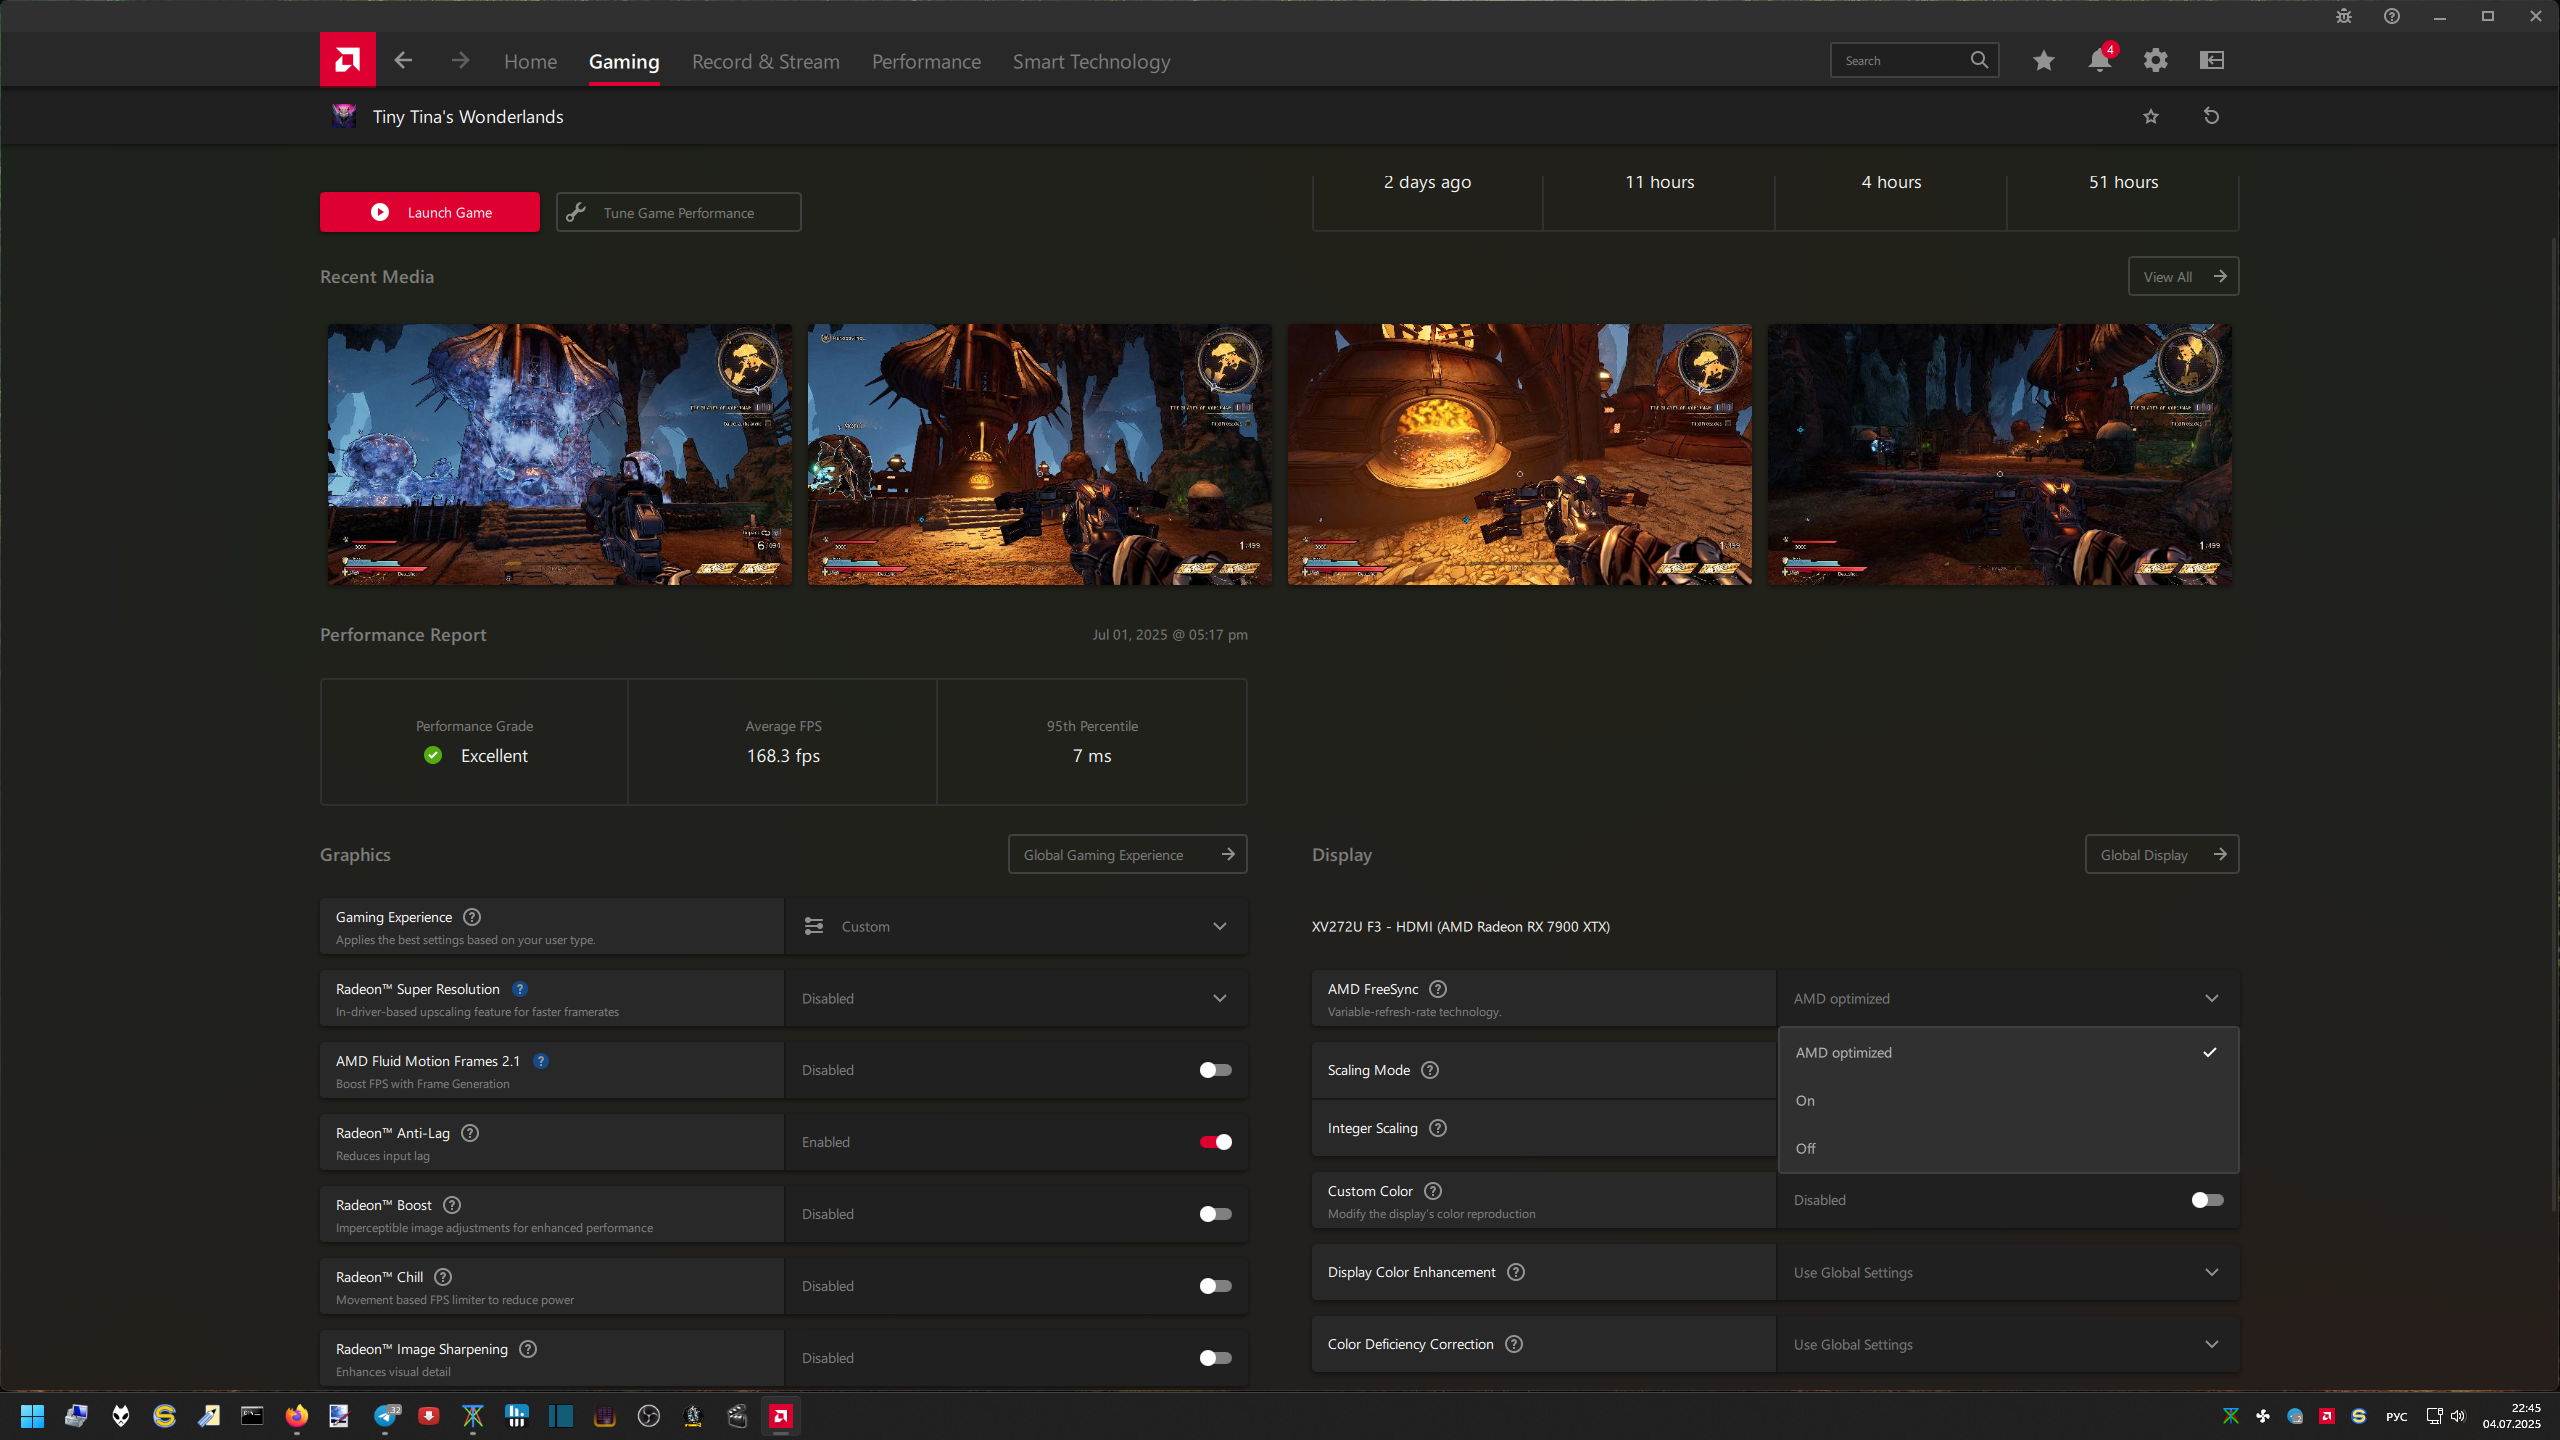
Task: Open notifications bell icon
Action: (2099, 61)
